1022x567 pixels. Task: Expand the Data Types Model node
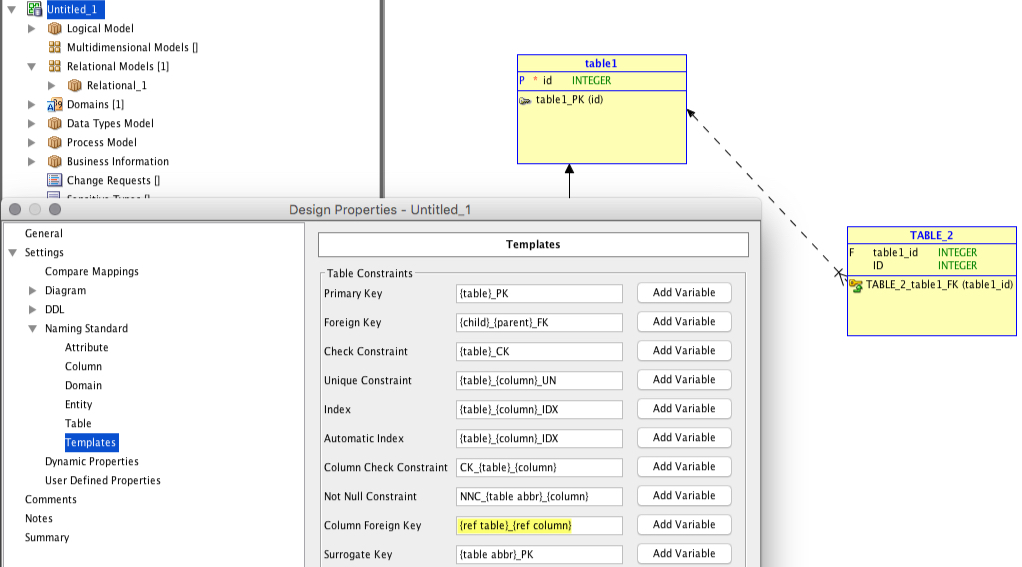coord(31,123)
